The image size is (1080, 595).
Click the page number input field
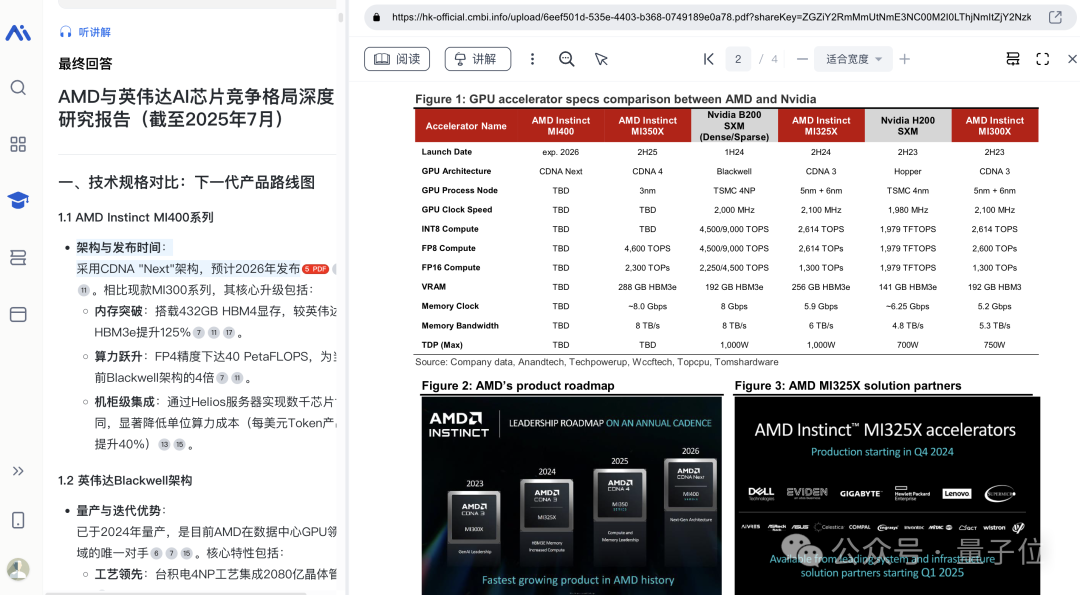point(738,59)
